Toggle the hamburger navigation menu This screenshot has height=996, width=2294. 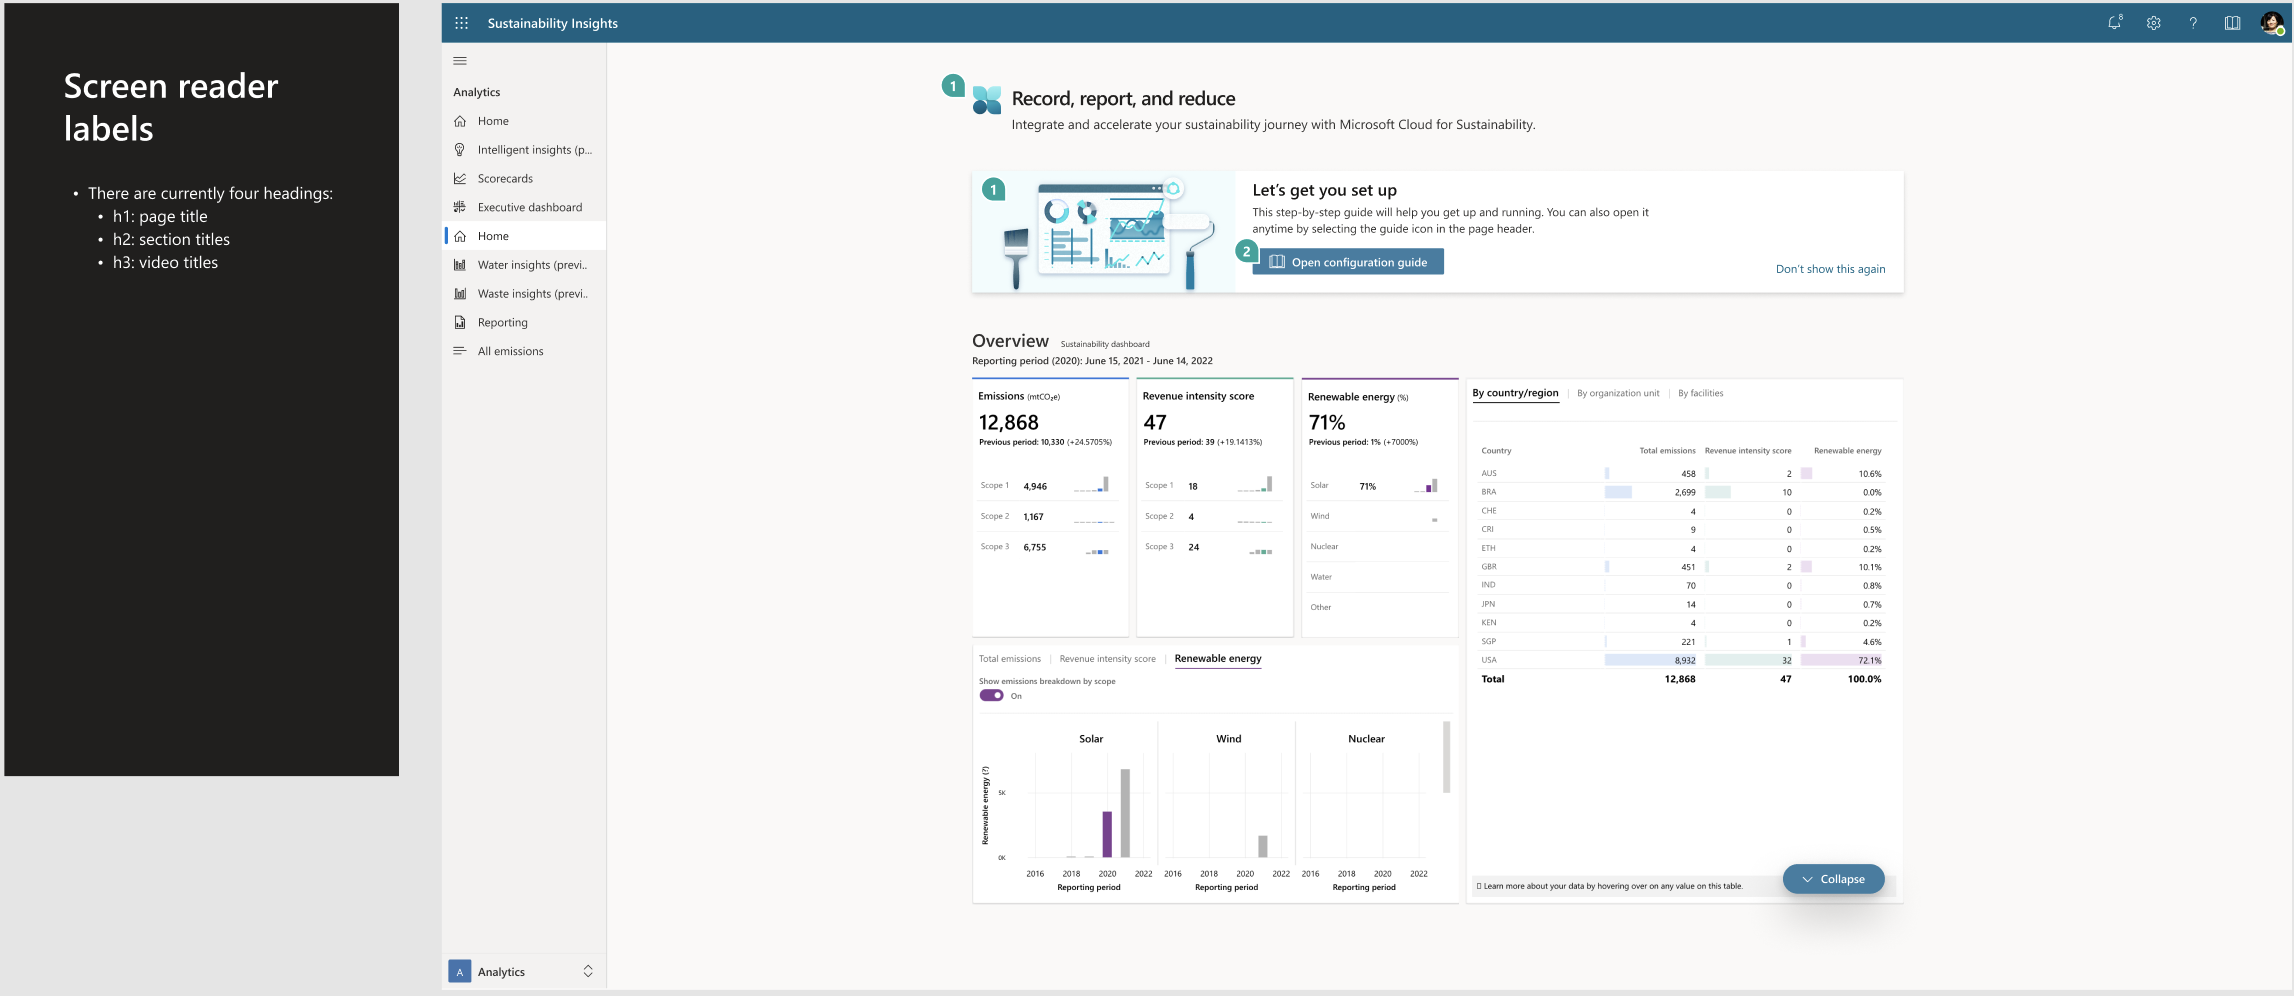(460, 61)
